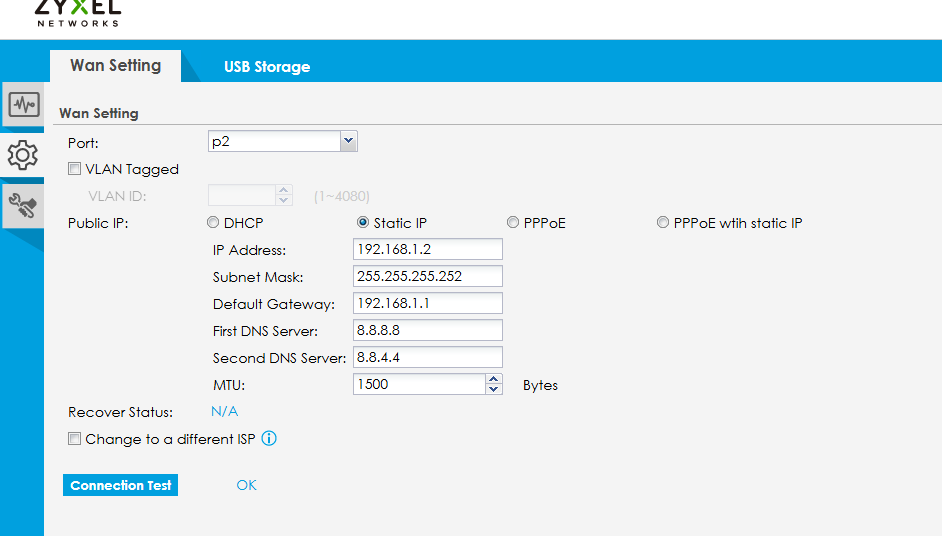
Task: Click the Zyxel Networks logo
Action: click(x=78, y=13)
